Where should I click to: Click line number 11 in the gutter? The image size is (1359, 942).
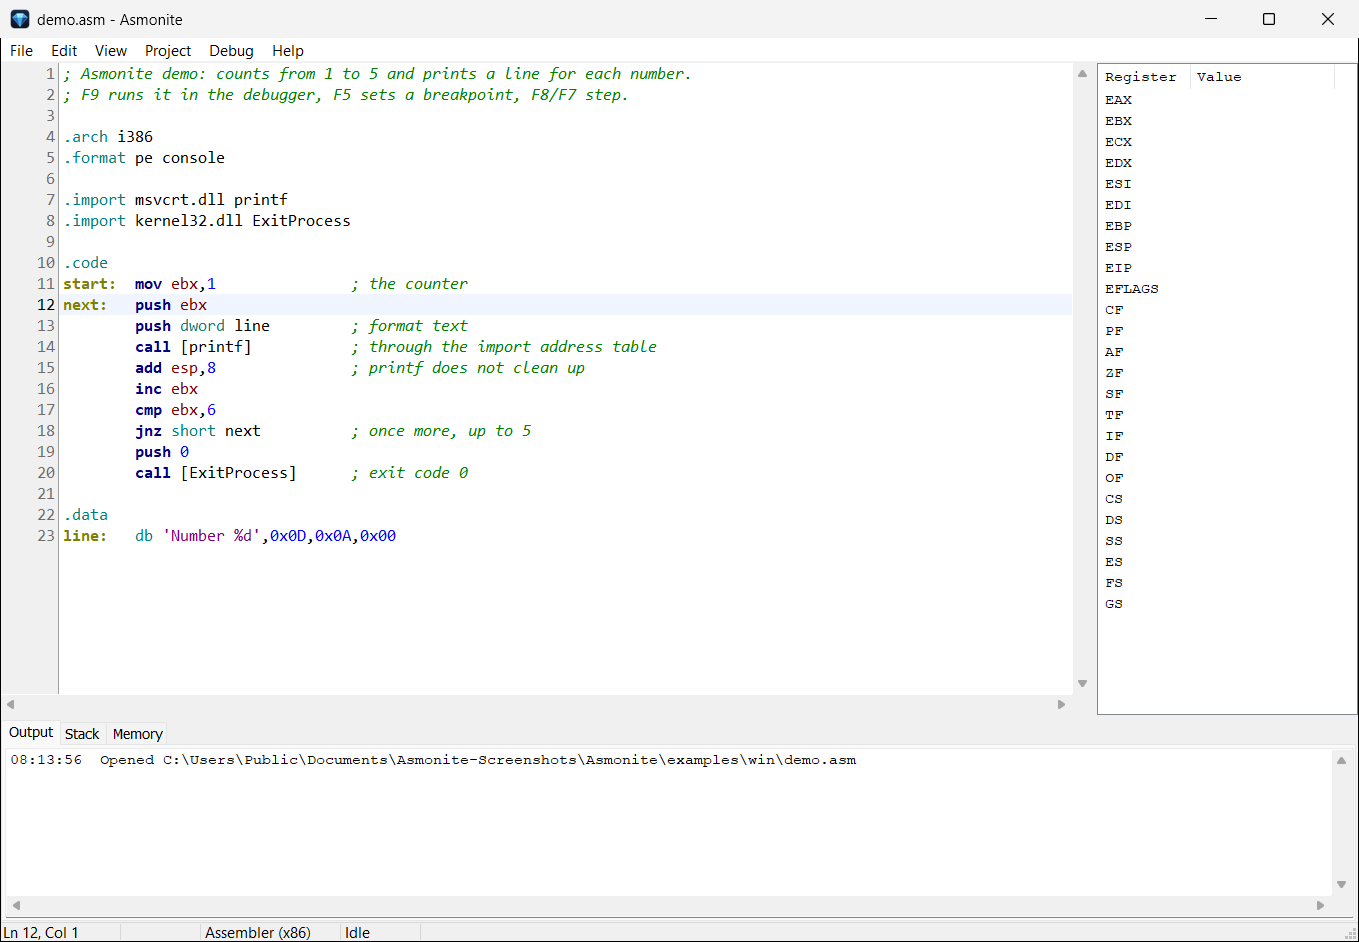point(46,284)
